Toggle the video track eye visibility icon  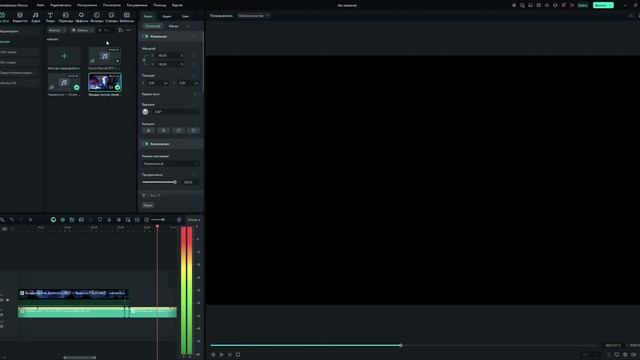click(x=7, y=300)
